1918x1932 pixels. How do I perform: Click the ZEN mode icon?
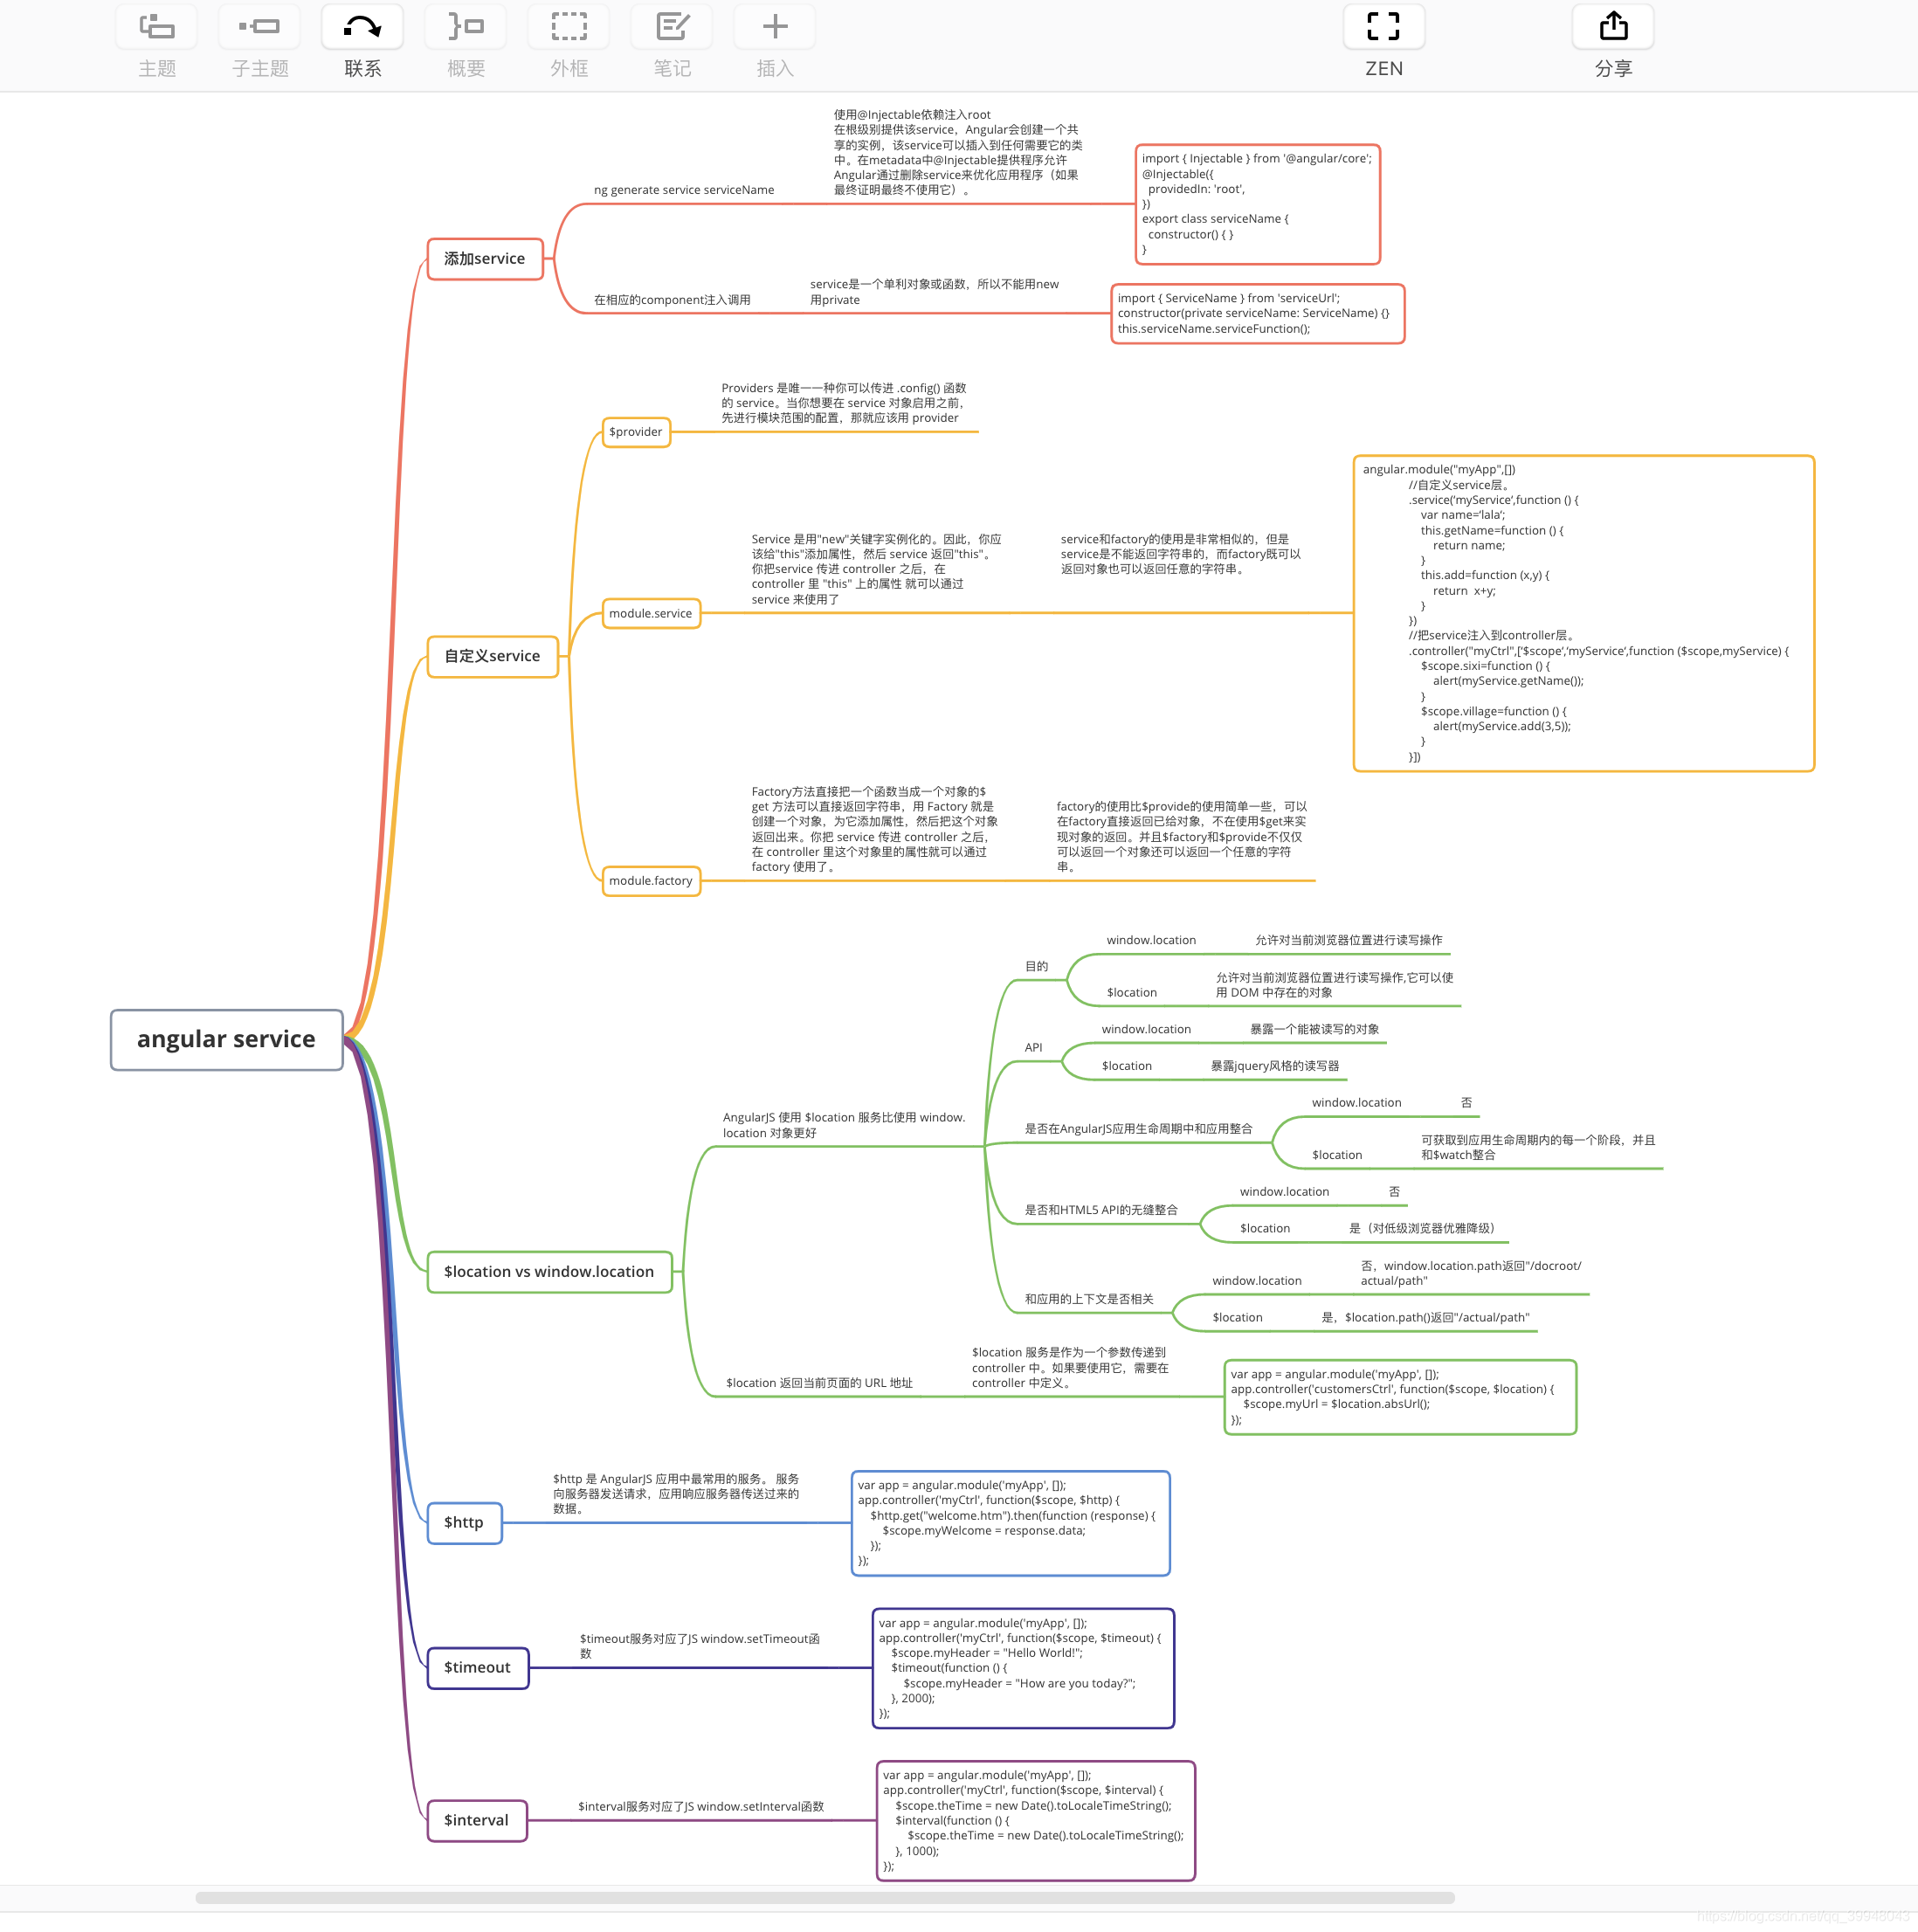tap(1384, 31)
